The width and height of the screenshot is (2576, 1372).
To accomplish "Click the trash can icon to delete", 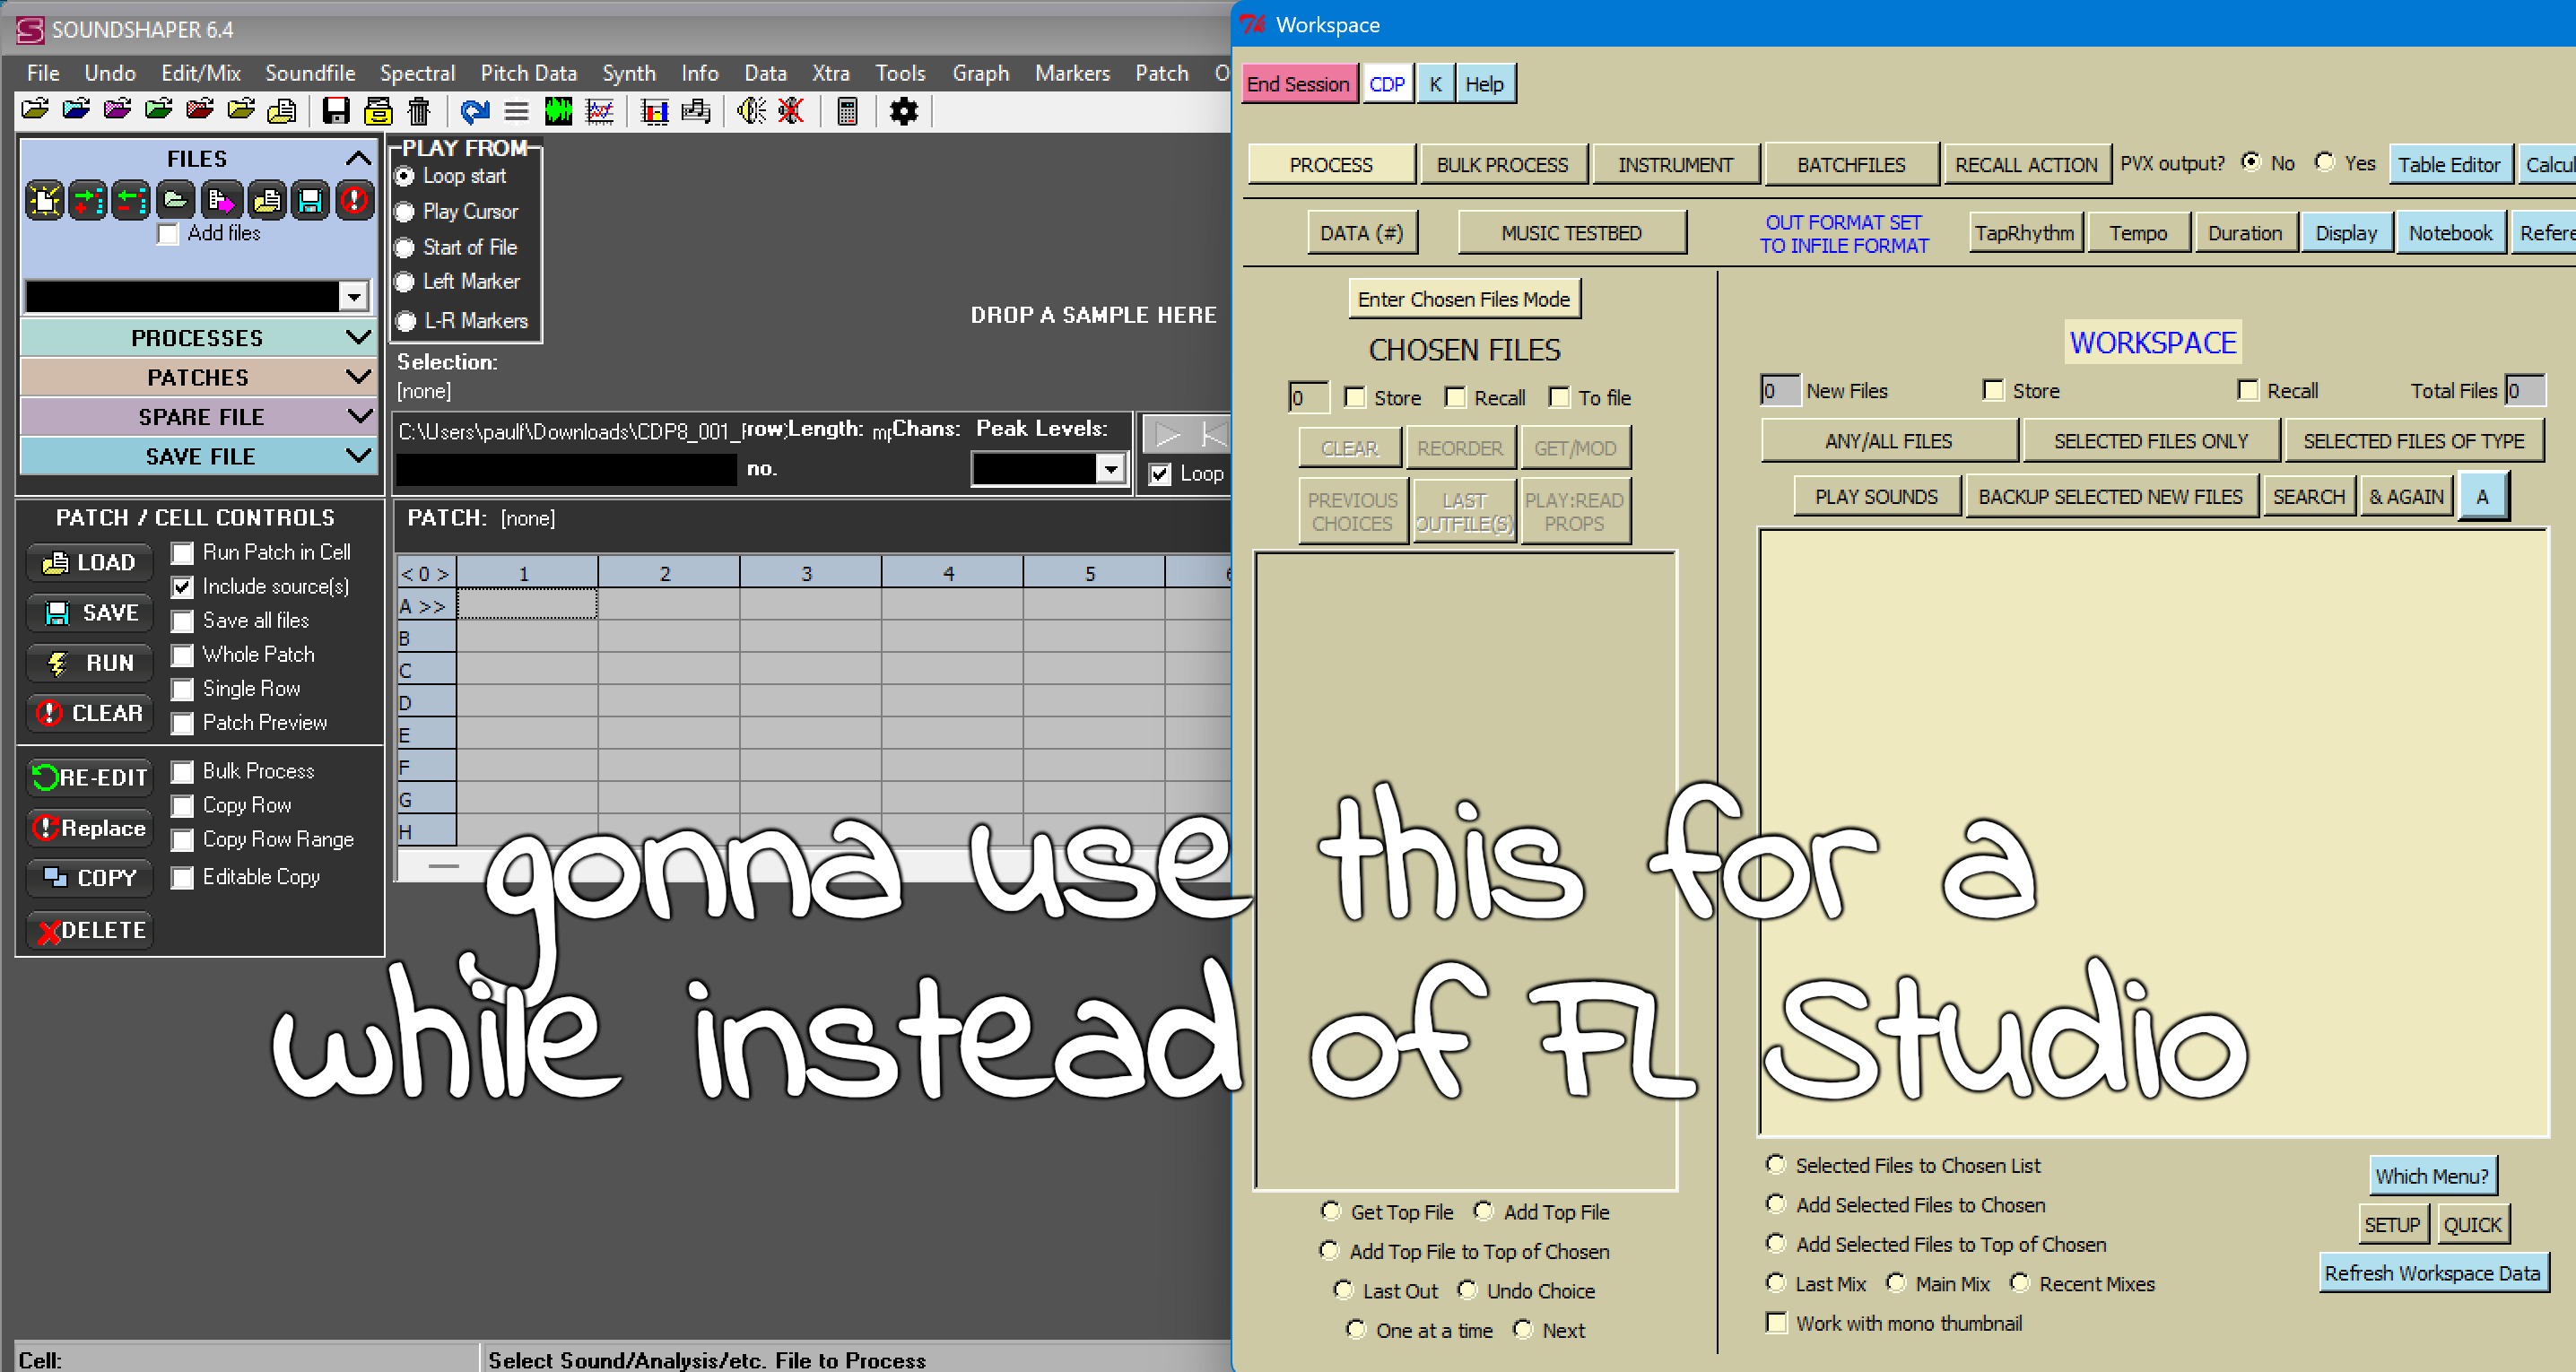I will click(419, 111).
